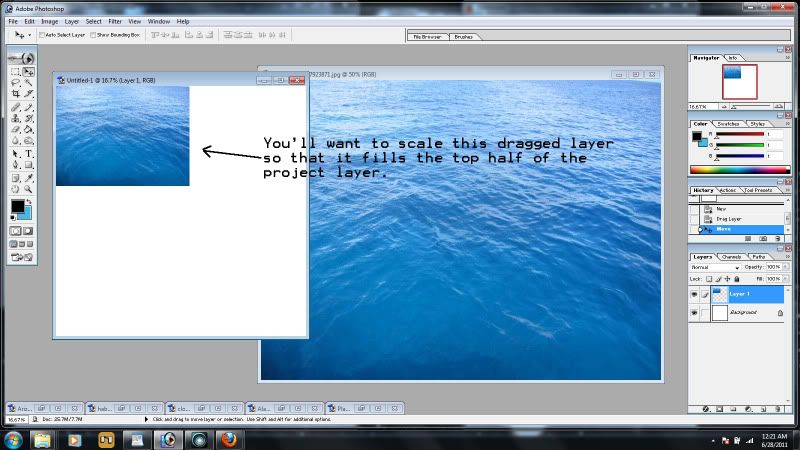This screenshot has width=800, height=450.
Task: Select the Healing Brush tool
Action: tap(15, 107)
